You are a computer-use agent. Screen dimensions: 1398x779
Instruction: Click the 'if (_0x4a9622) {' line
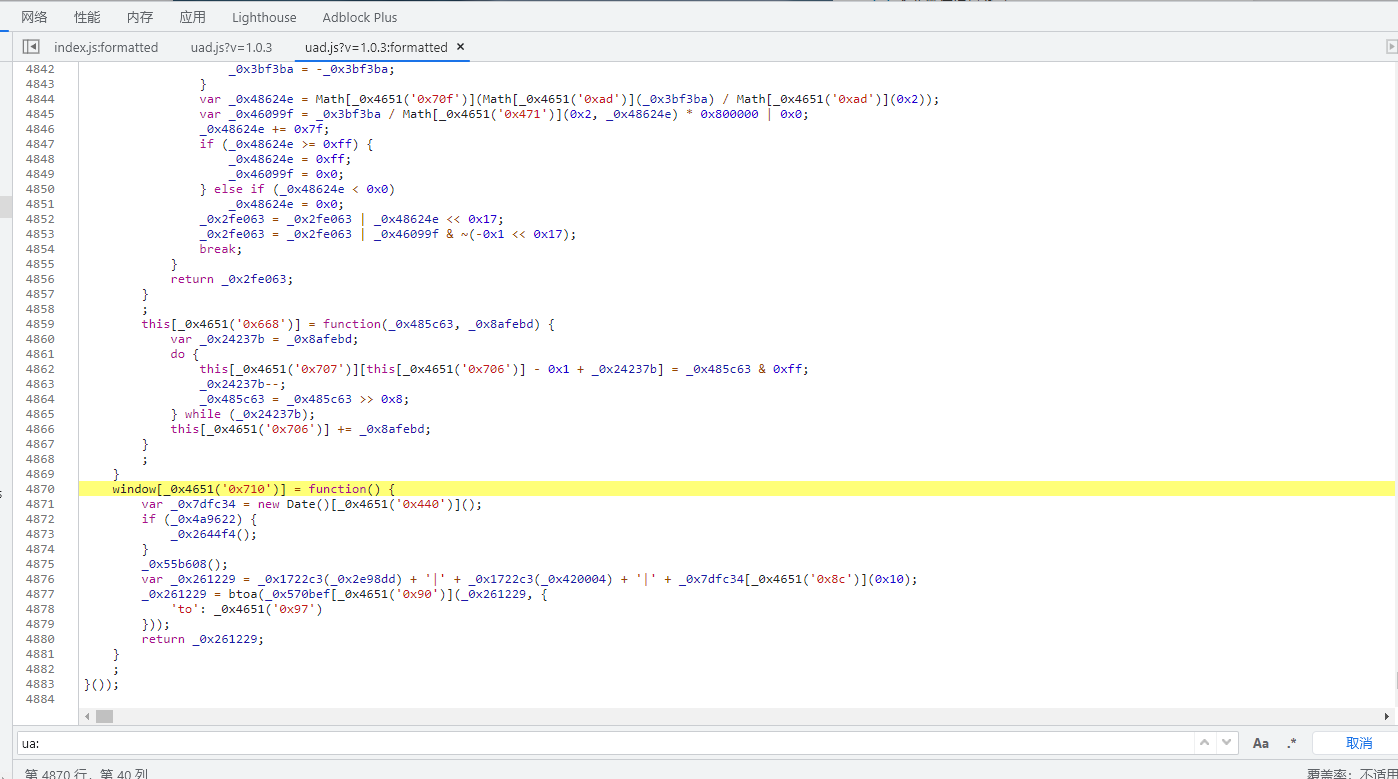click(x=199, y=519)
